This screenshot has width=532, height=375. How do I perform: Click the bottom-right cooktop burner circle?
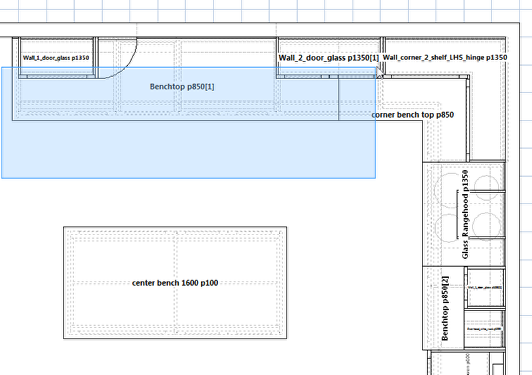click(x=486, y=226)
